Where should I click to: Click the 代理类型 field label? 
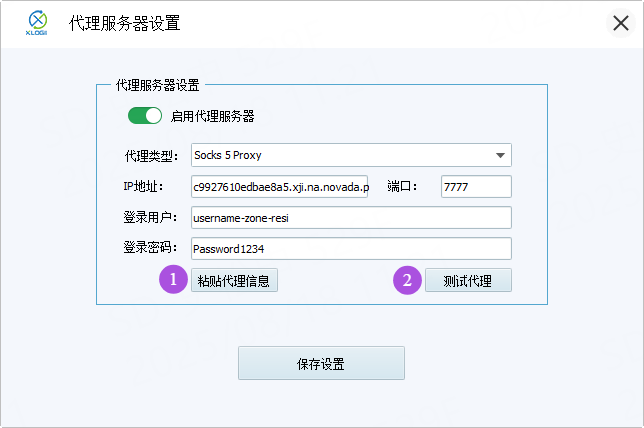[x=150, y=156]
